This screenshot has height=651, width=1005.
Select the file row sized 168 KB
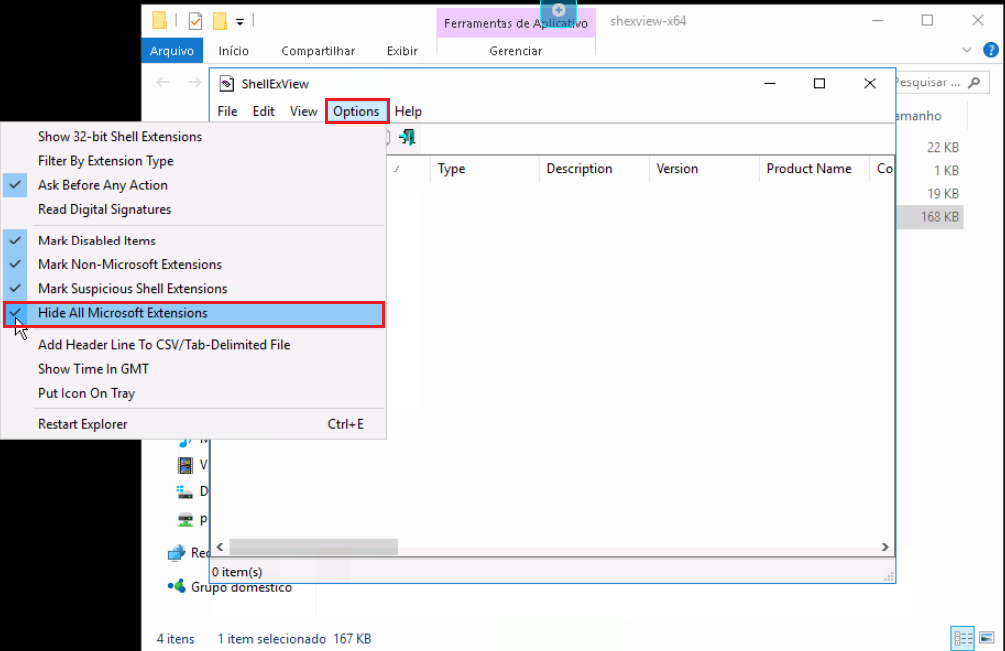tap(929, 217)
